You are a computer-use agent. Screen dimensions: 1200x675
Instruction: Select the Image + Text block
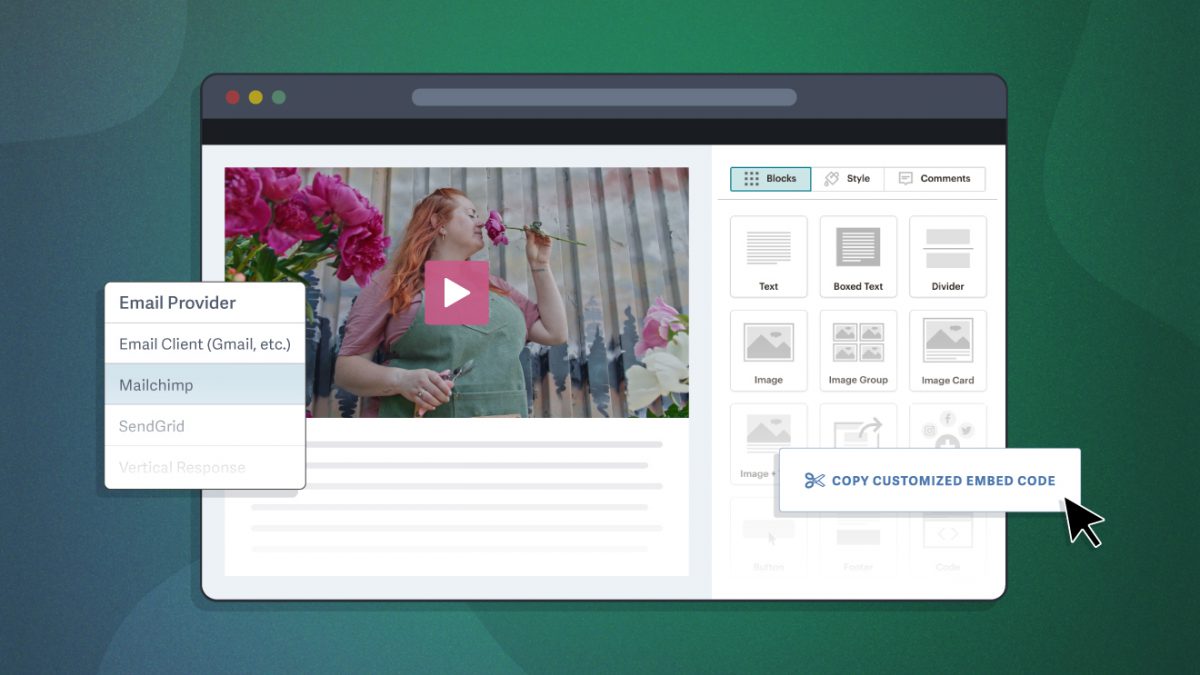[x=768, y=440]
